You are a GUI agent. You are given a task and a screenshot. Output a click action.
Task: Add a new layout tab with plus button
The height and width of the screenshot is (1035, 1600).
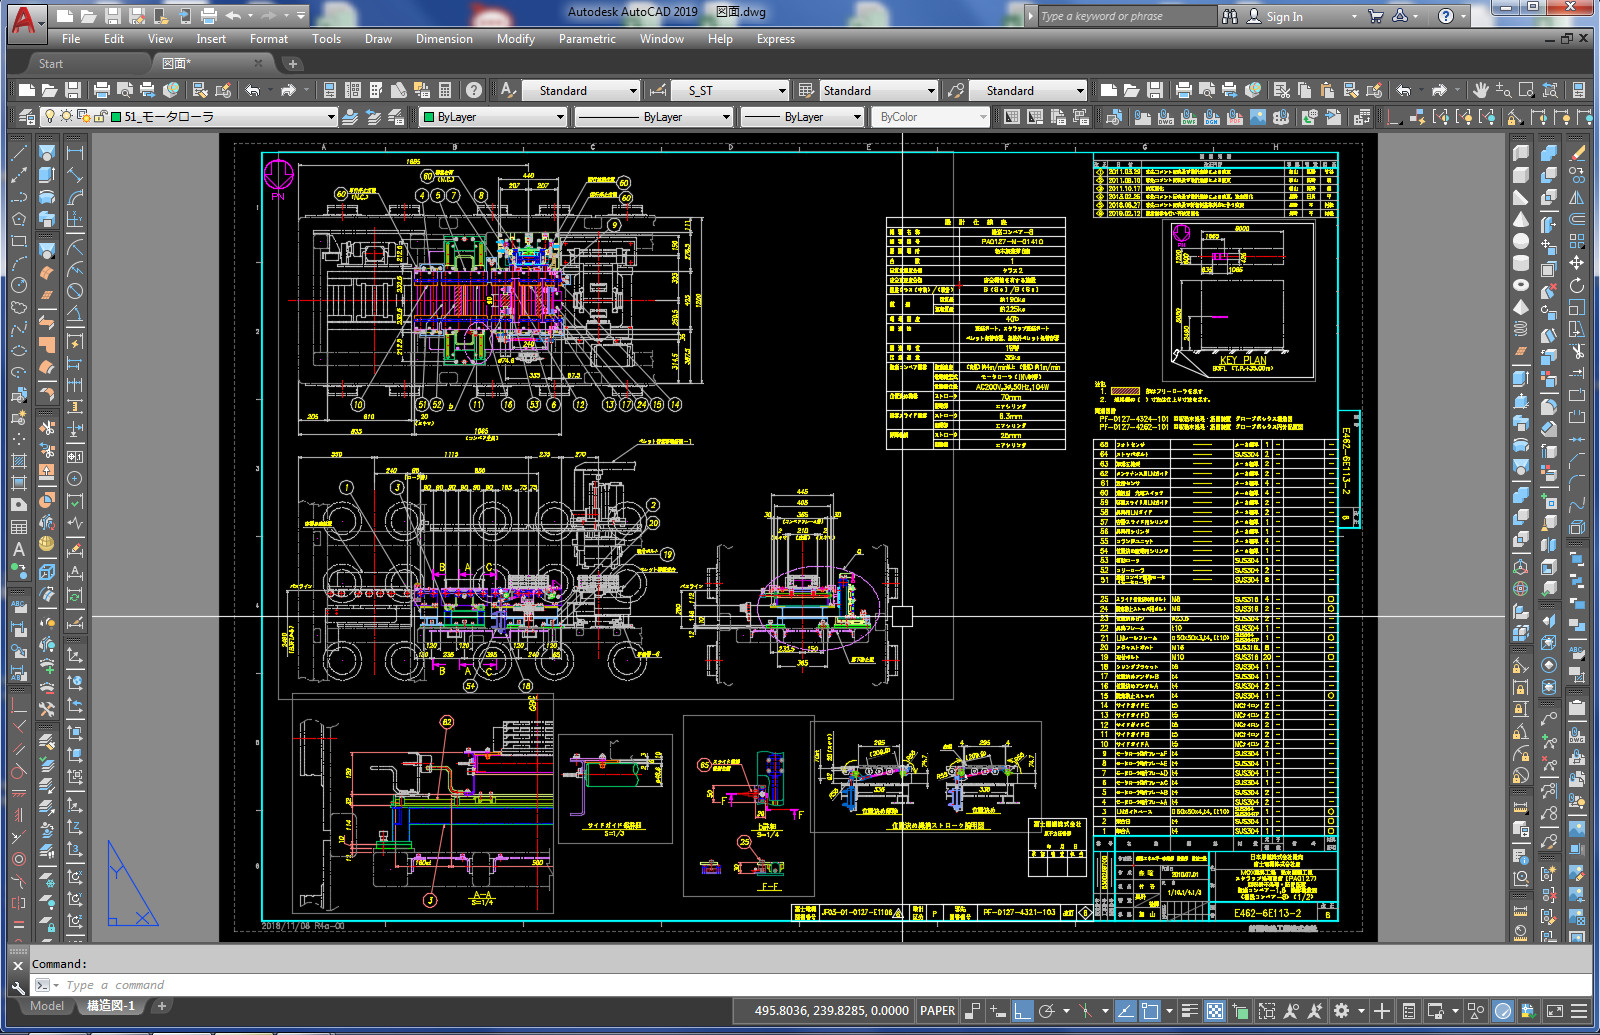click(162, 1006)
